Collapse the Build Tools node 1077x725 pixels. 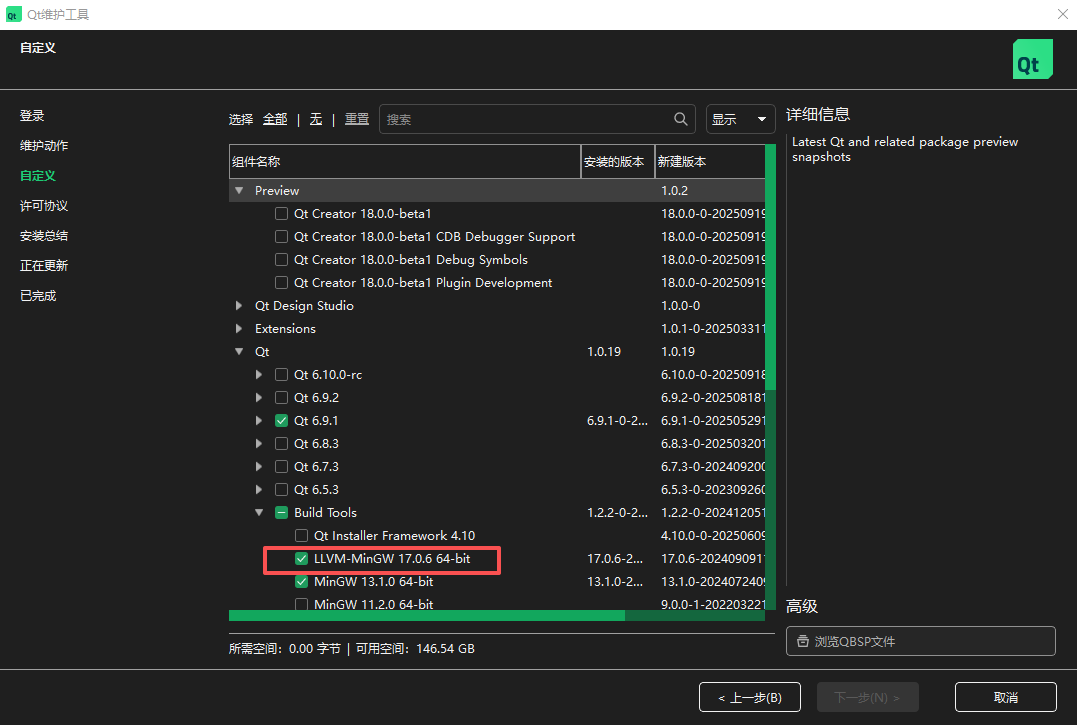coord(259,512)
